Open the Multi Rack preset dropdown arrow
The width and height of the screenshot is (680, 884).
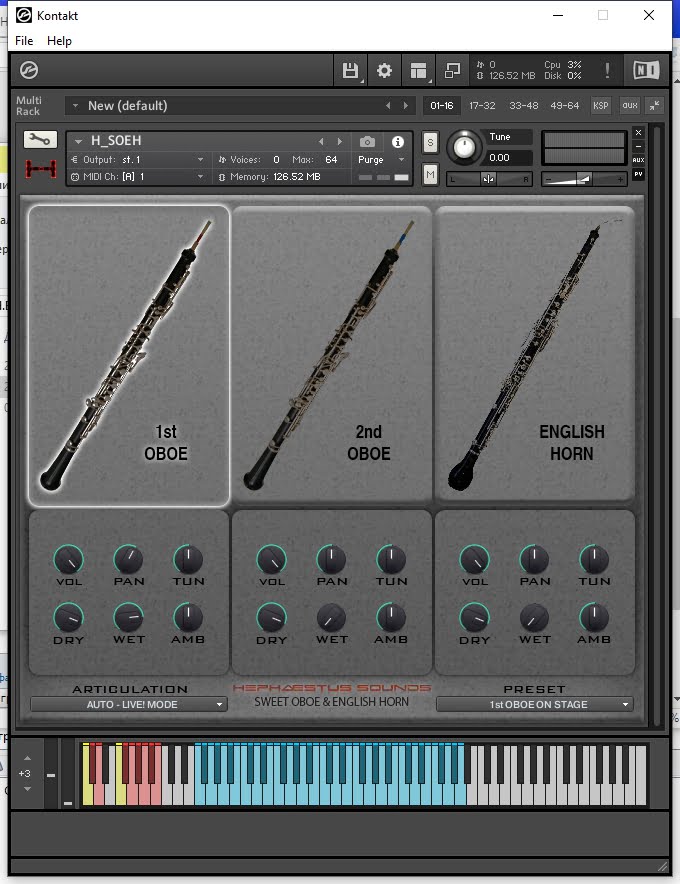click(x=75, y=105)
